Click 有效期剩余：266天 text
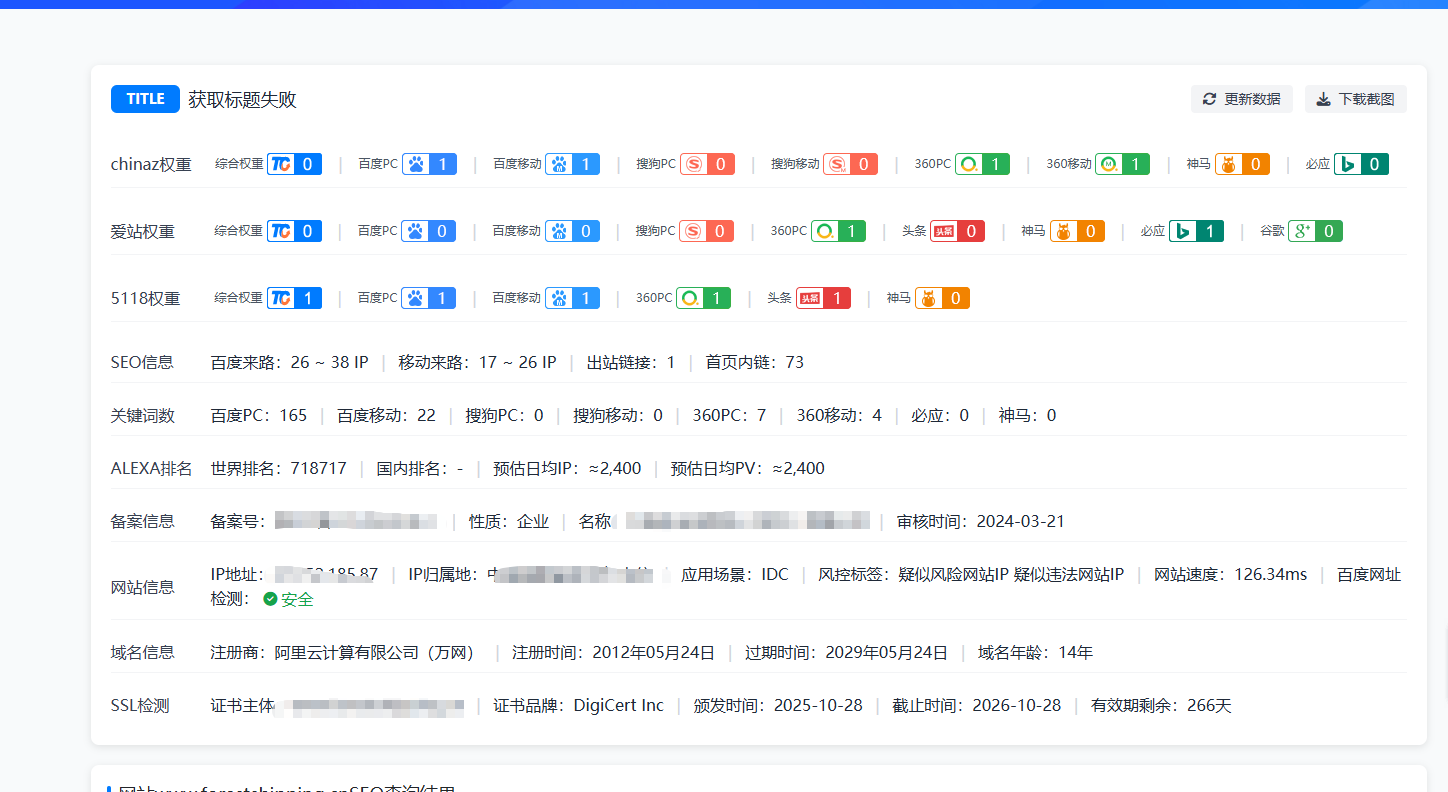This screenshot has height=792, width=1448. point(1161,705)
